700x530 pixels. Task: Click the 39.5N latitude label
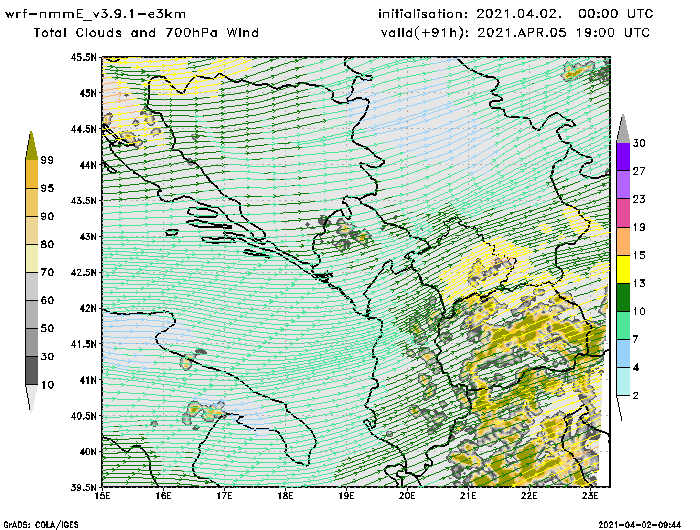[x=83, y=488]
